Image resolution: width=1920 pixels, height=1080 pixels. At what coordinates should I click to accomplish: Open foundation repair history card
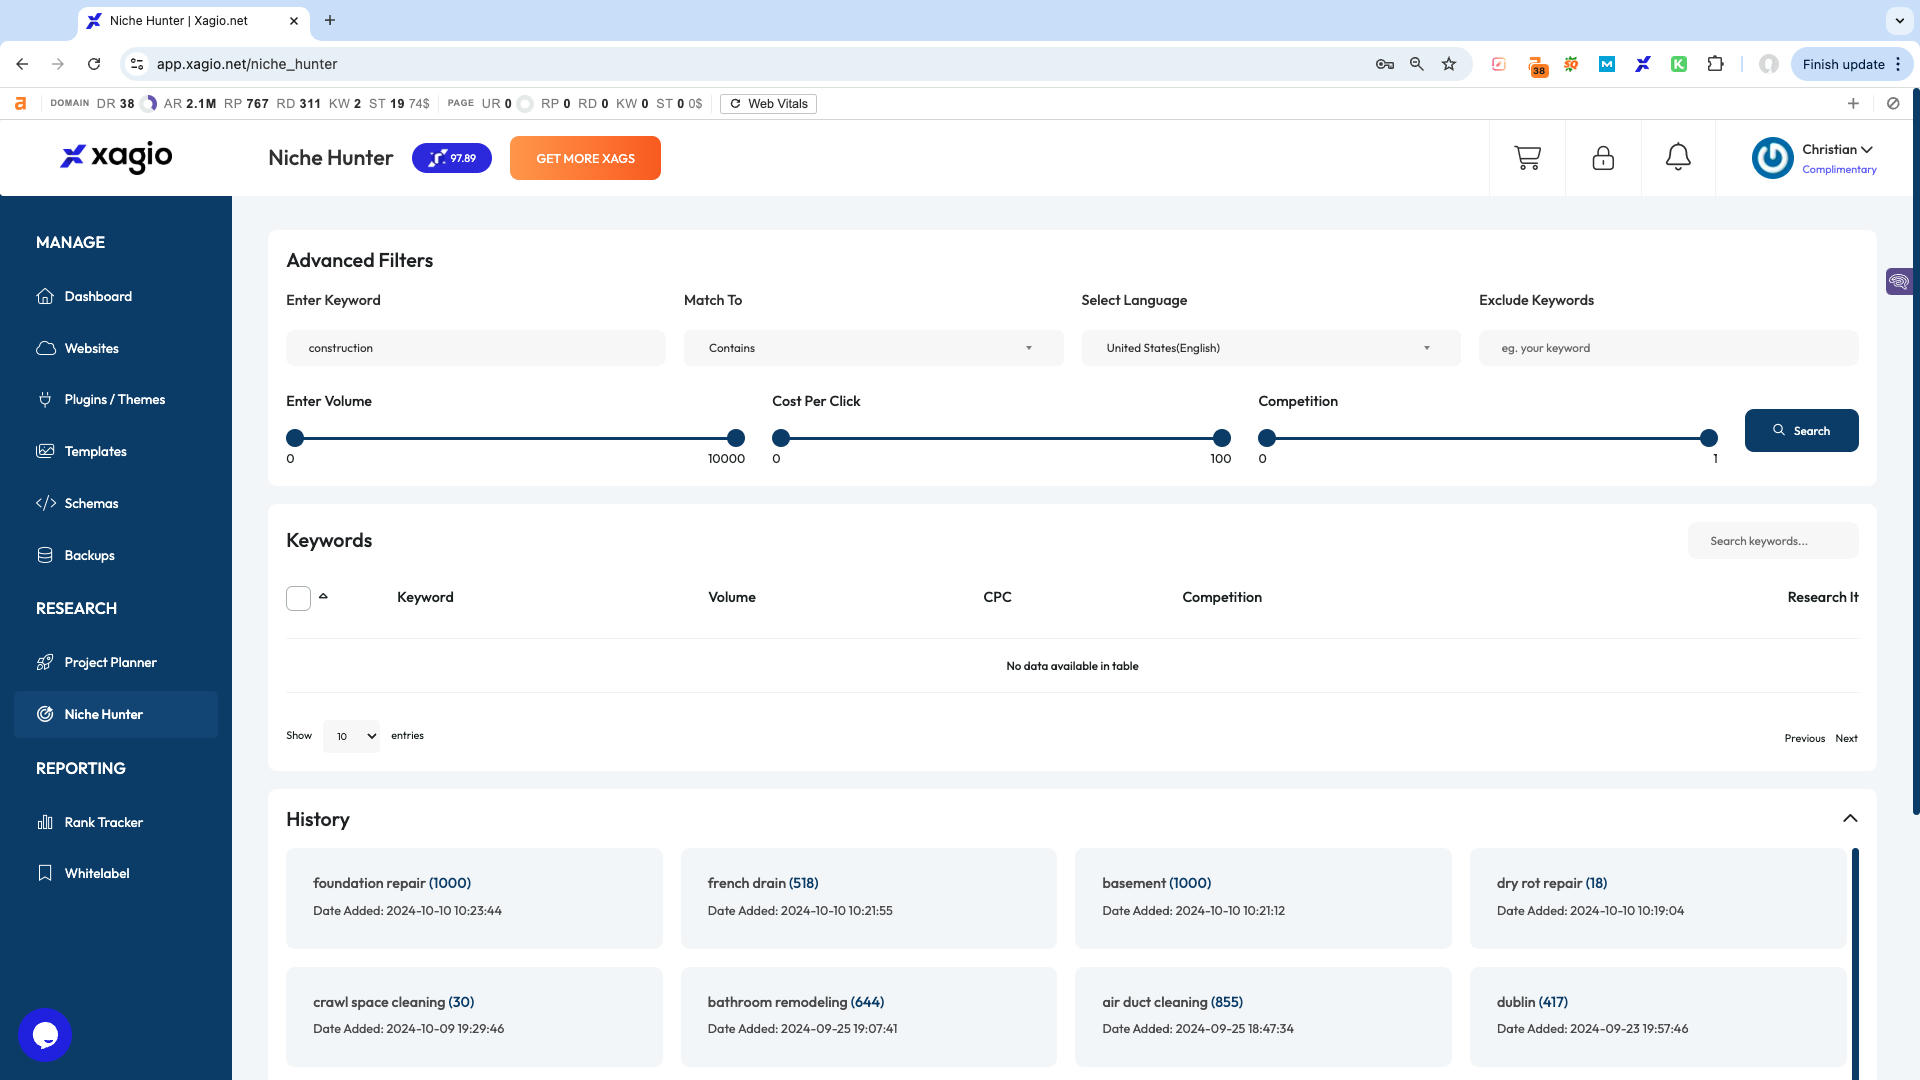click(x=474, y=897)
